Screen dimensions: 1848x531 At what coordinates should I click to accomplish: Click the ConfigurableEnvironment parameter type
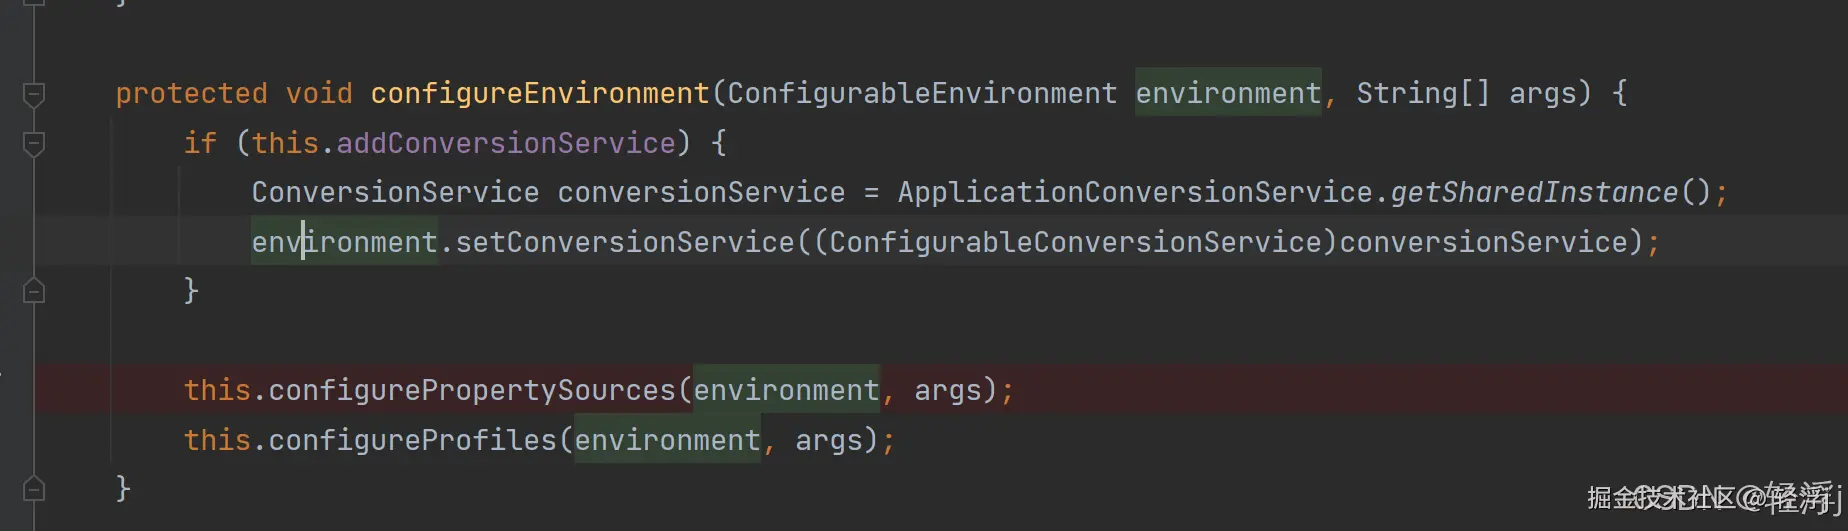click(921, 94)
